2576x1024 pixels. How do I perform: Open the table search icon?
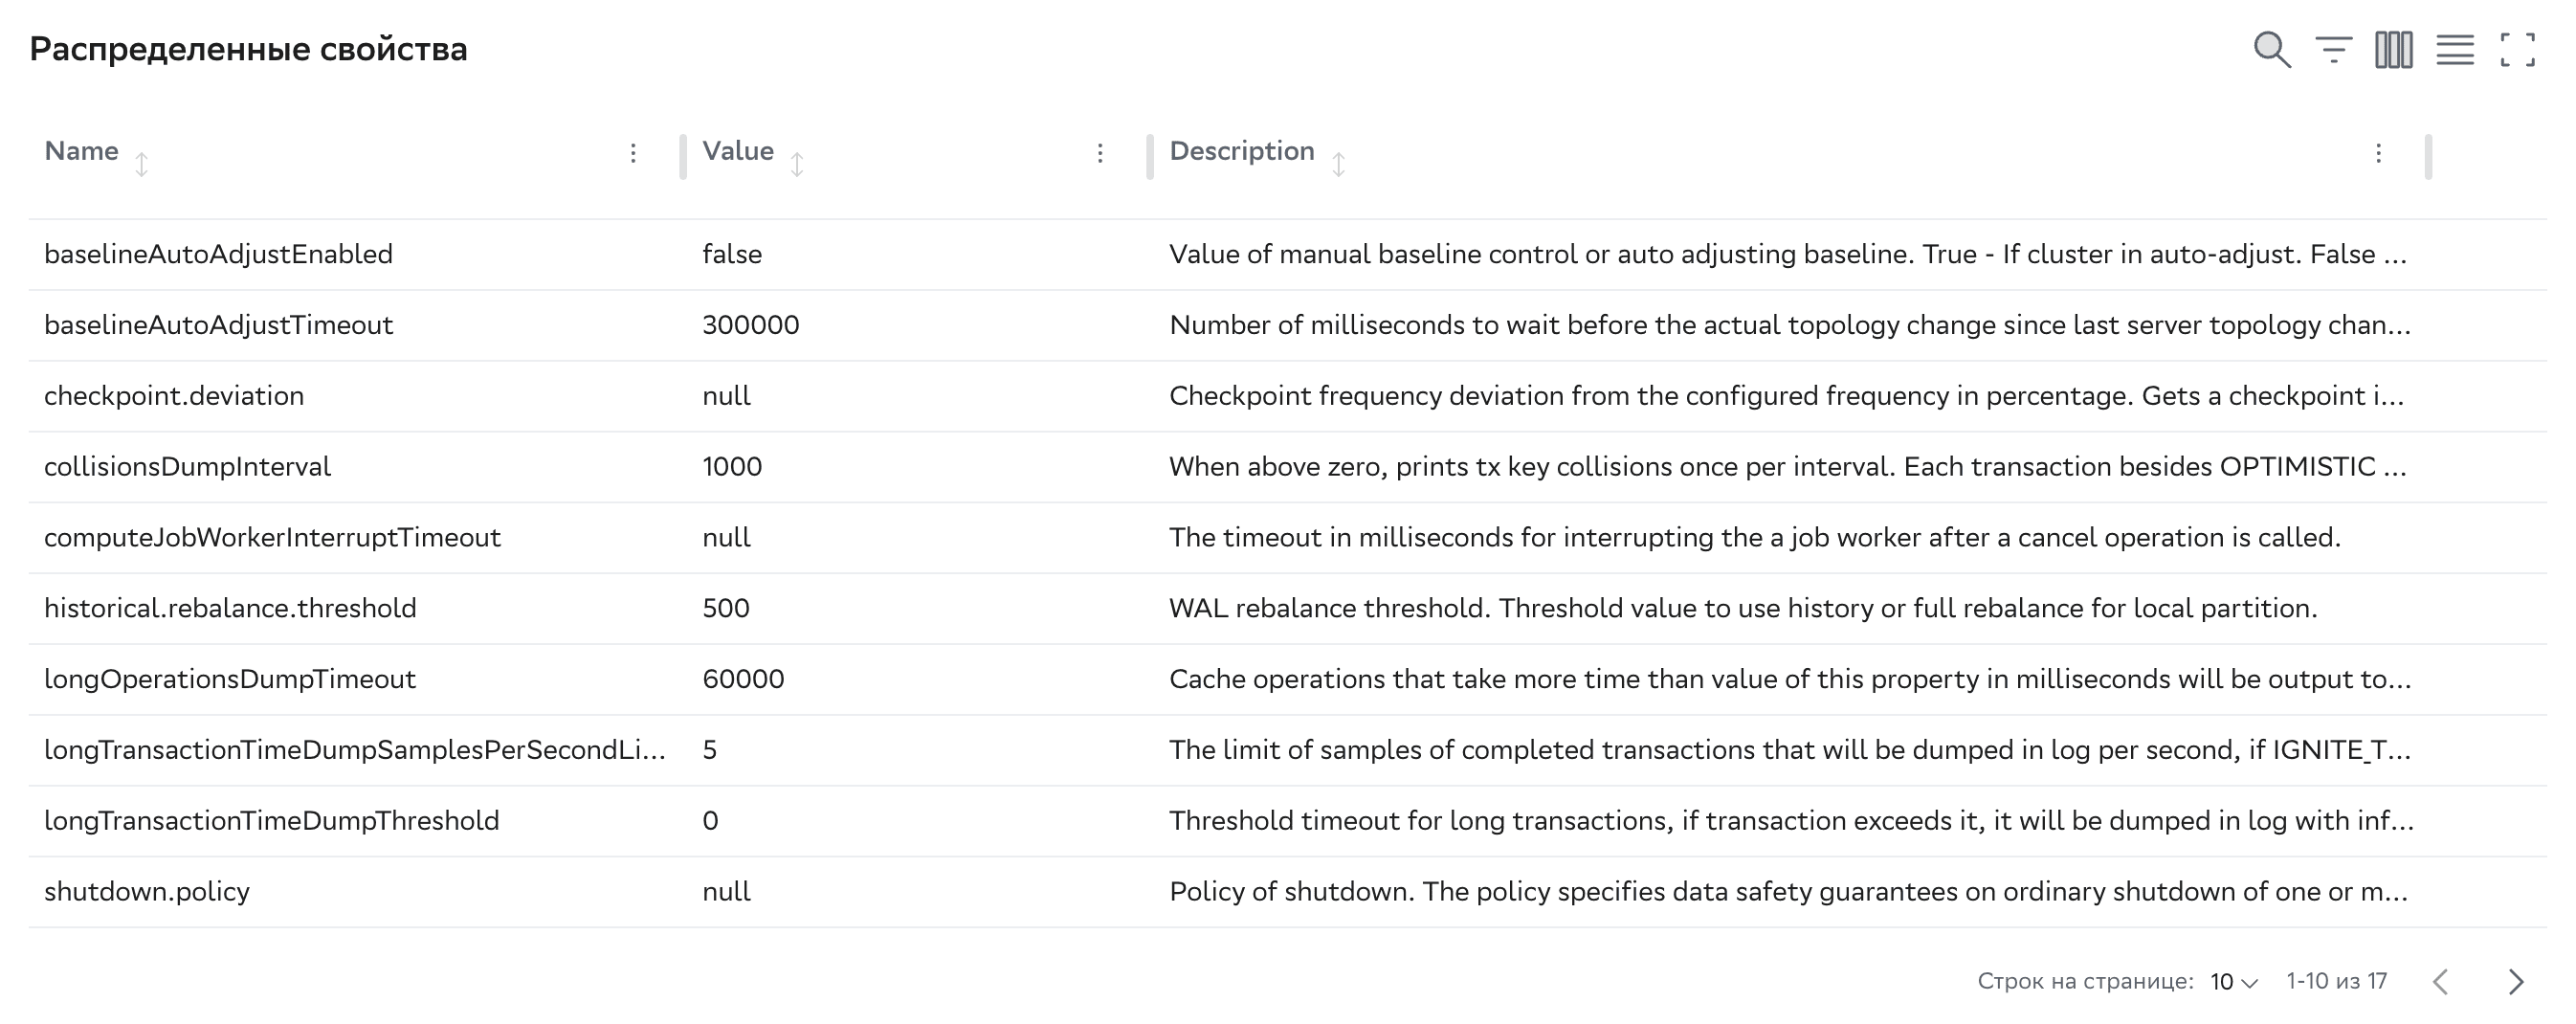[2271, 49]
